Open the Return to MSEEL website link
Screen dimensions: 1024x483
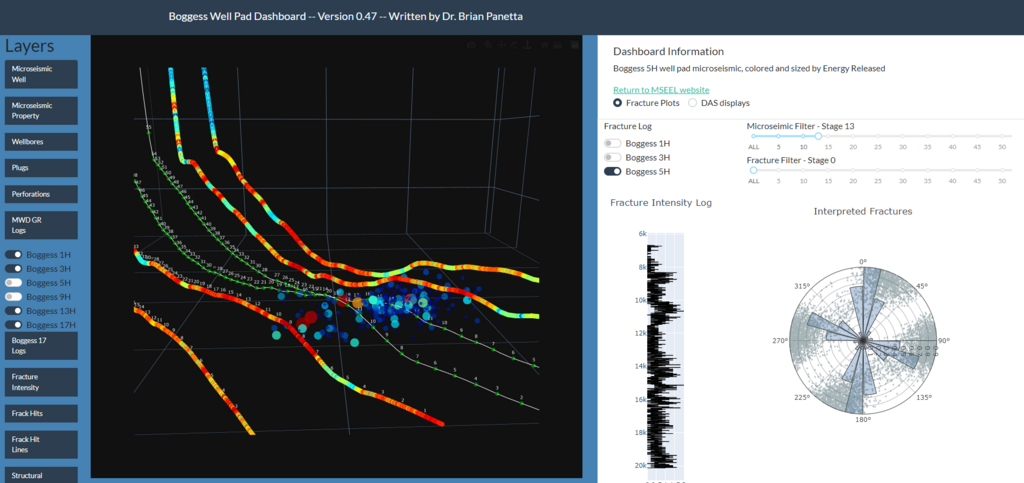coord(661,90)
